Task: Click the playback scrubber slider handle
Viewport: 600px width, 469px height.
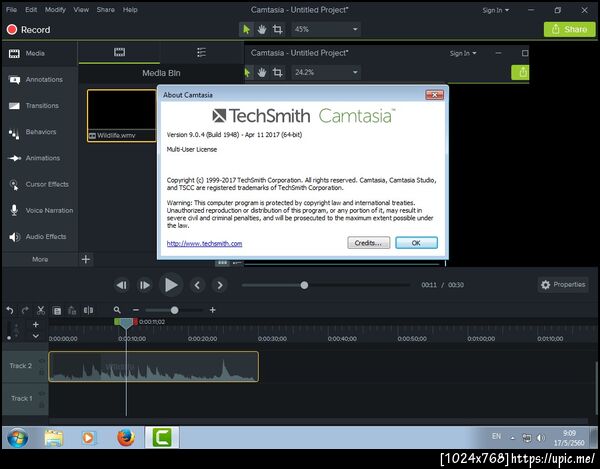Action: click(304, 285)
